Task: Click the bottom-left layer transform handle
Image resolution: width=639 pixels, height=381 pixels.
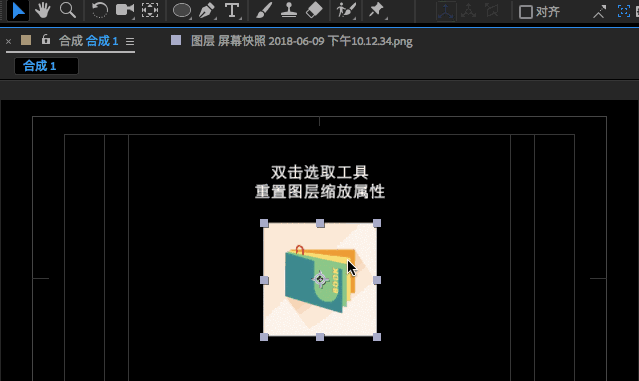Action: pyautogui.click(x=264, y=337)
